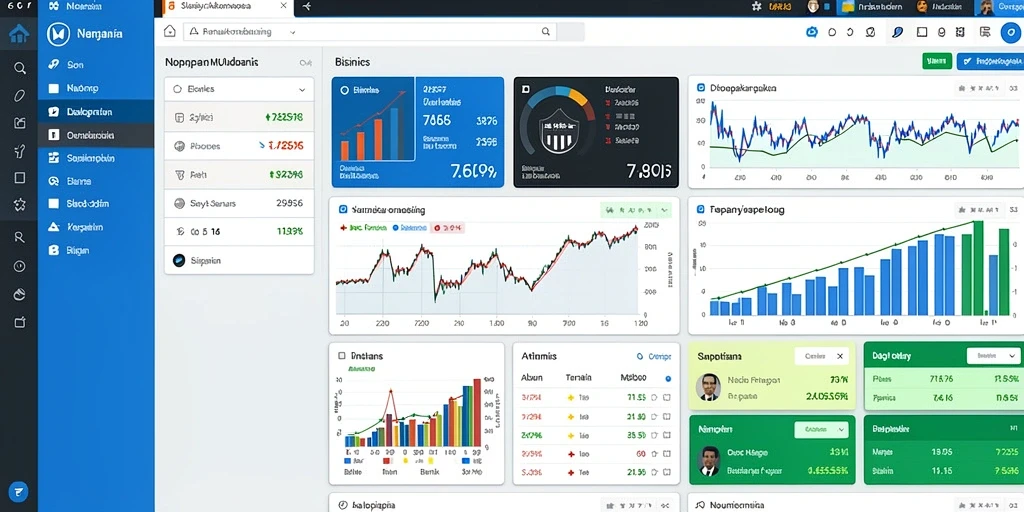
Task: Toggle the checkbox beside Bnetans chart title
Action: click(x=341, y=356)
